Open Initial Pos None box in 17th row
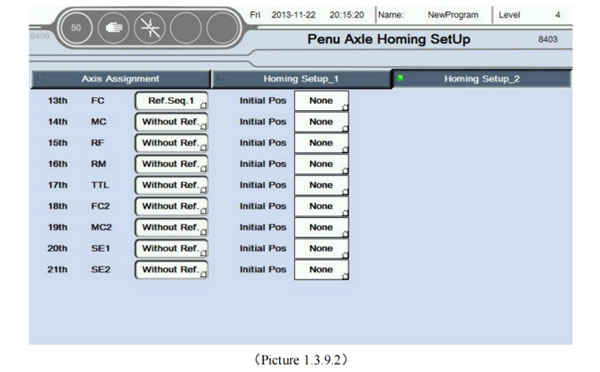Viewport: 600px width, 372px height. [321, 185]
